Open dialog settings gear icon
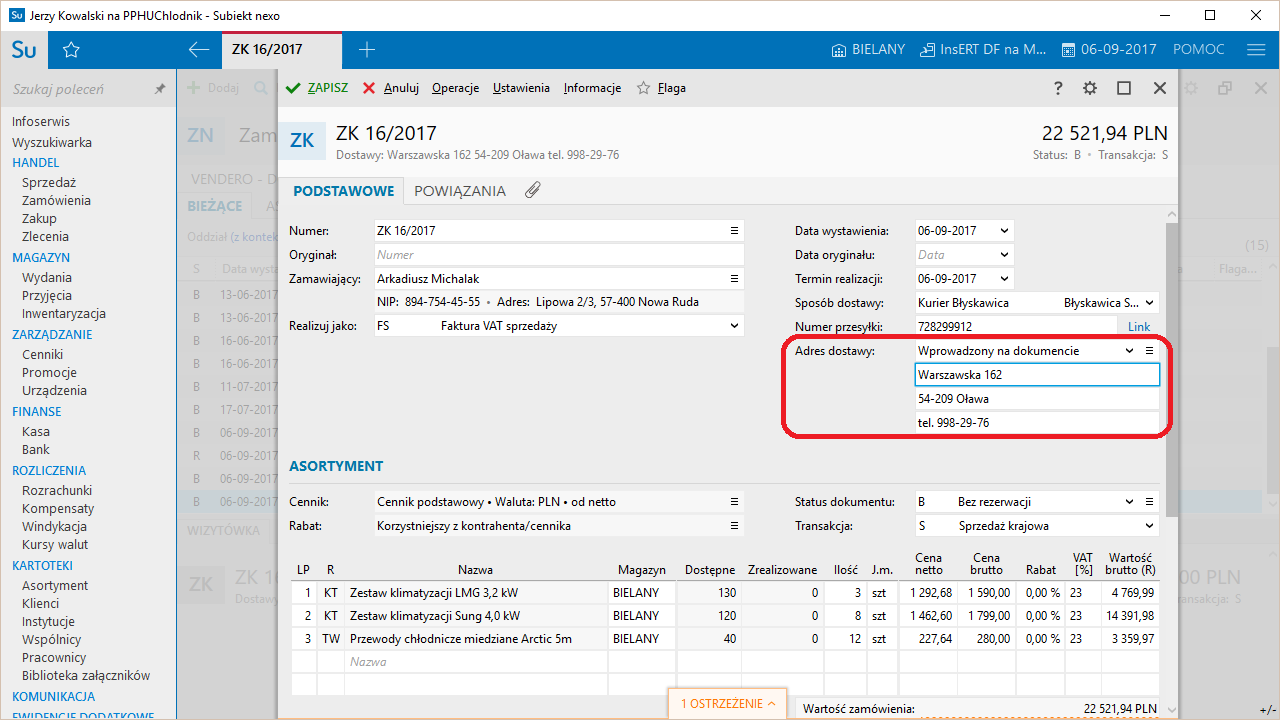Image resolution: width=1280 pixels, height=720 pixels. 1090,88
